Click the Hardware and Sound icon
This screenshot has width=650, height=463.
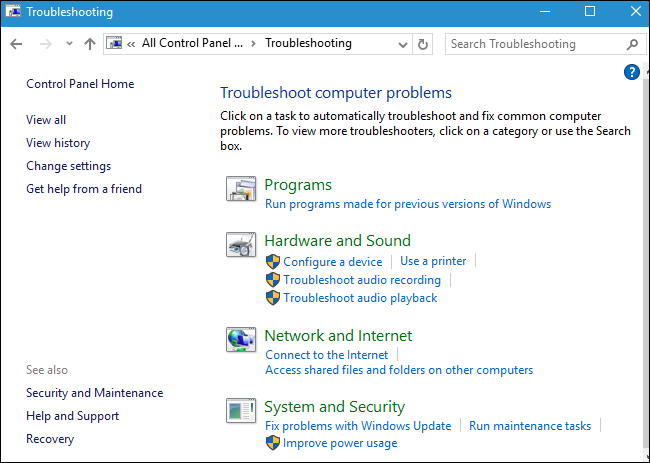coord(241,245)
